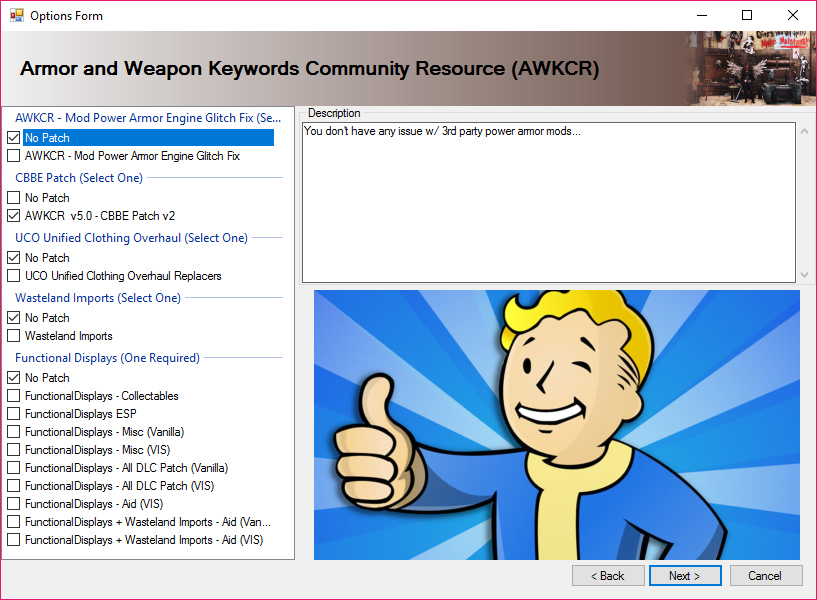Image resolution: width=817 pixels, height=600 pixels.
Task: Check FunctionalDisplays ESP option
Action: click(14, 414)
